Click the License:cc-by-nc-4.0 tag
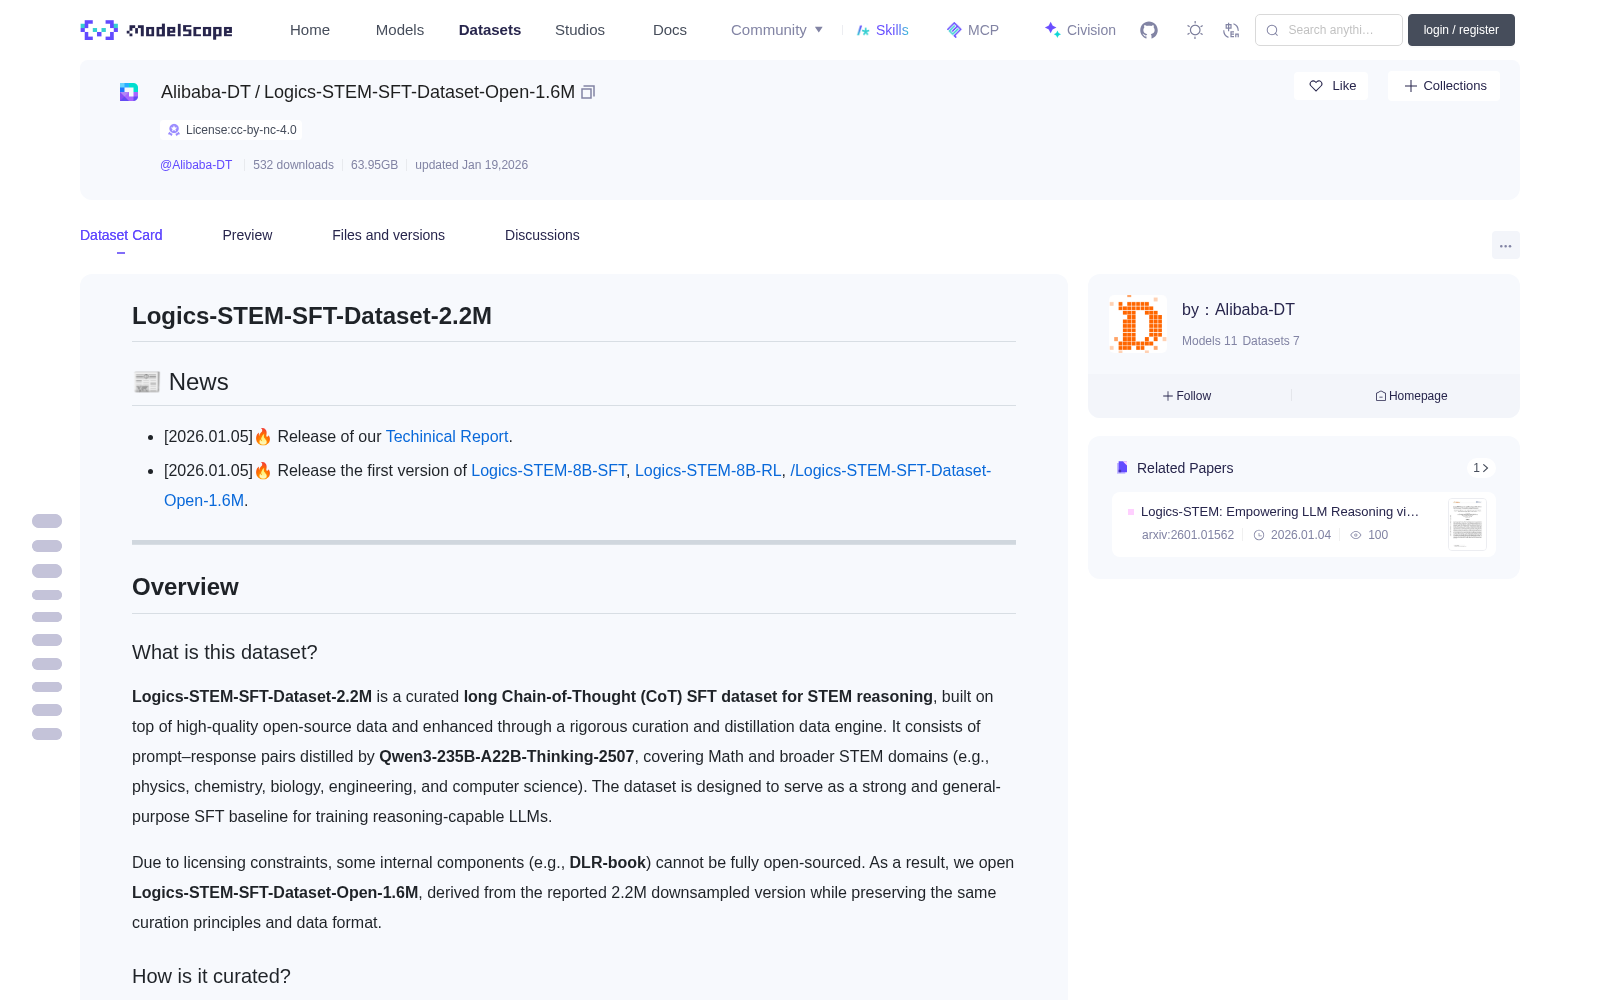The width and height of the screenshot is (1600, 1000). pos(231,130)
